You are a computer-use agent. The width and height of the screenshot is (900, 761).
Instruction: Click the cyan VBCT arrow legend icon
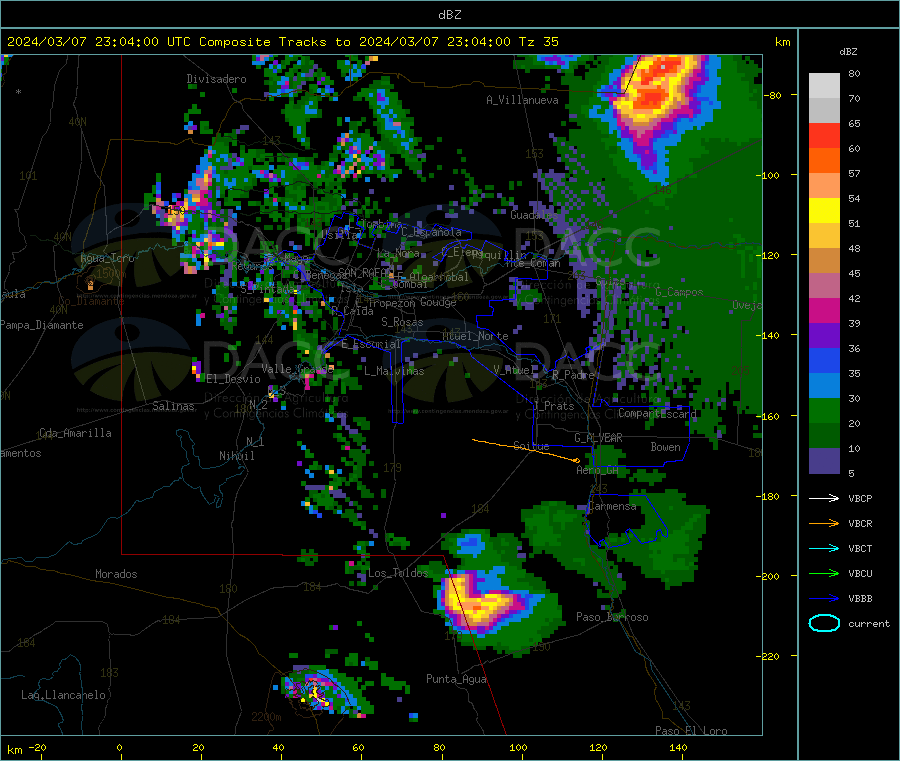pos(824,548)
